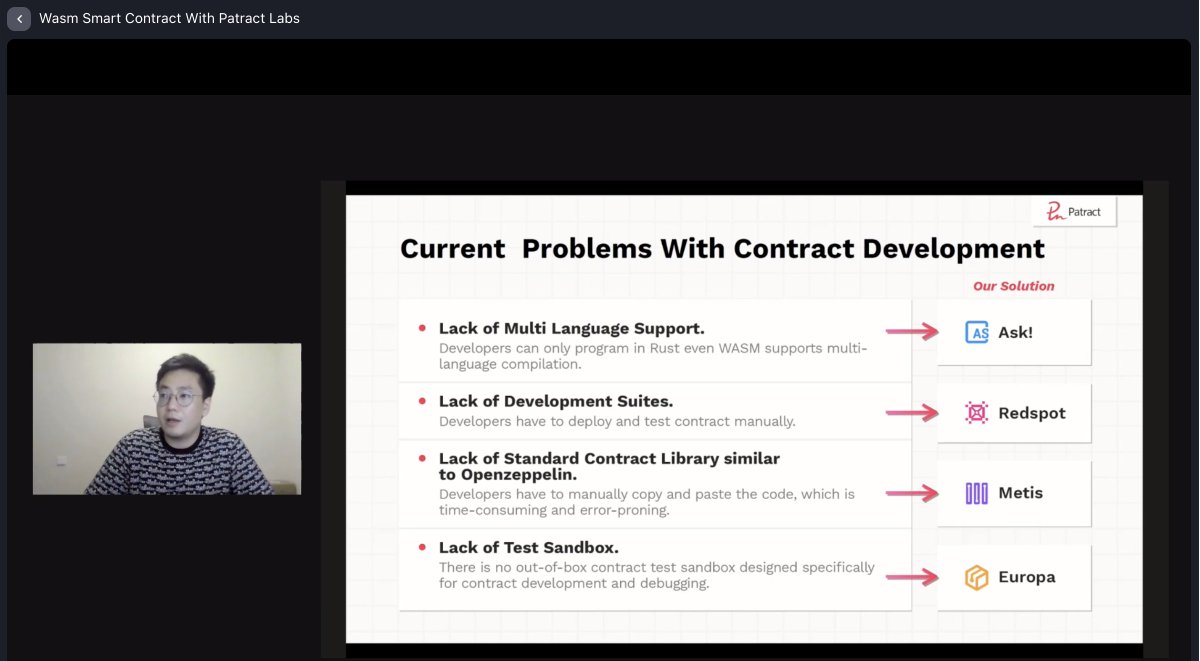
Task: Click 'Lack of Standard Contract Library' heading
Action: (609, 466)
